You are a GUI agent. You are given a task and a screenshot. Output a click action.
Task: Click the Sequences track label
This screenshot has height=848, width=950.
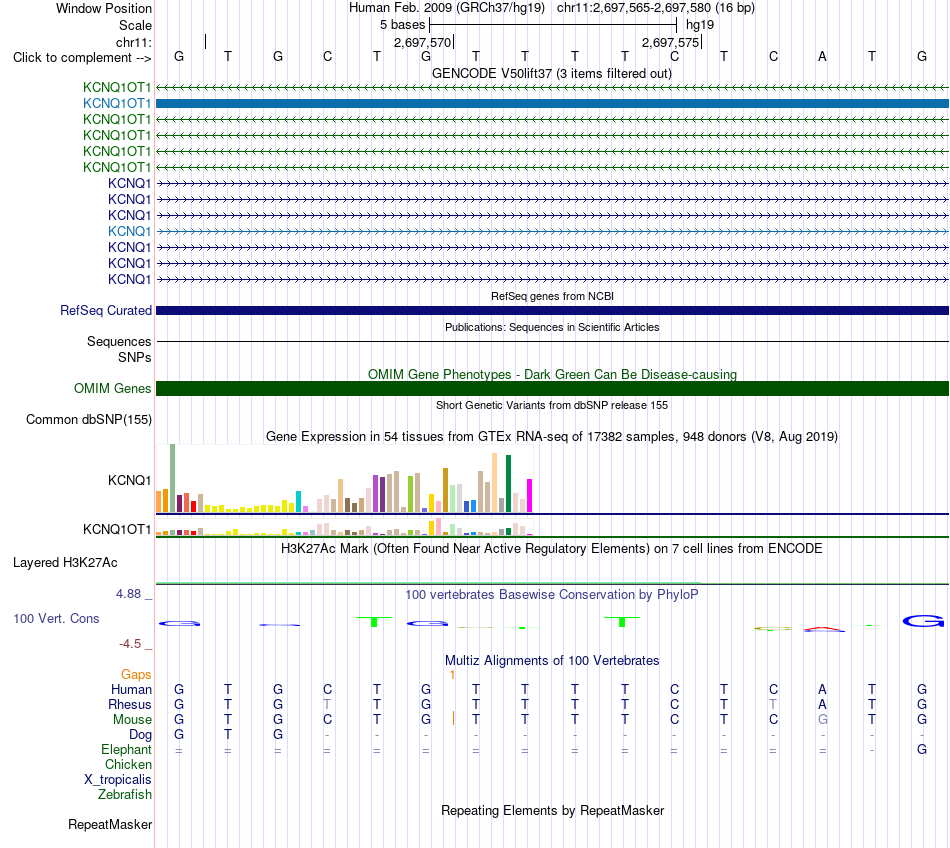[x=119, y=342]
